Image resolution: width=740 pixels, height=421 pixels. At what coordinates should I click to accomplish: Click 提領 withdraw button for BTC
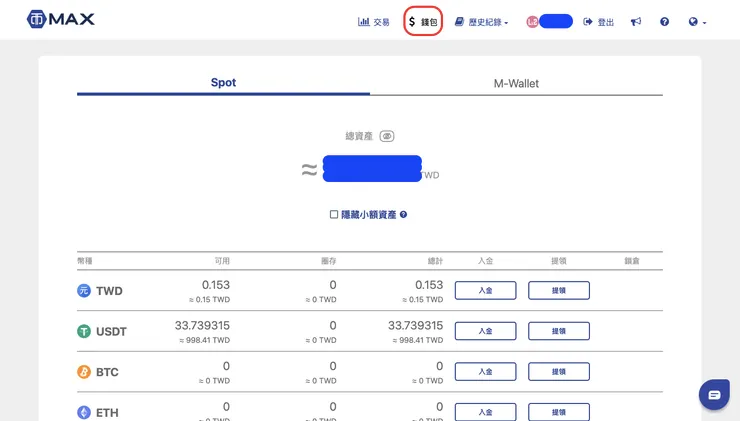559,371
